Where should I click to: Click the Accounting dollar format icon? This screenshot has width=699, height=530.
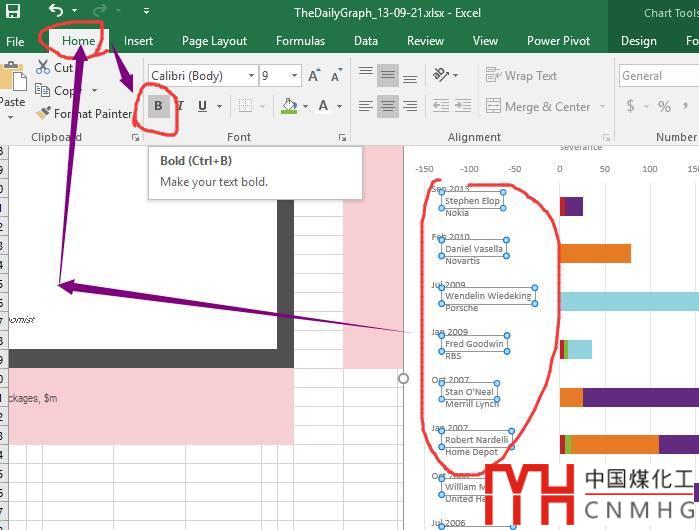point(630,106)
